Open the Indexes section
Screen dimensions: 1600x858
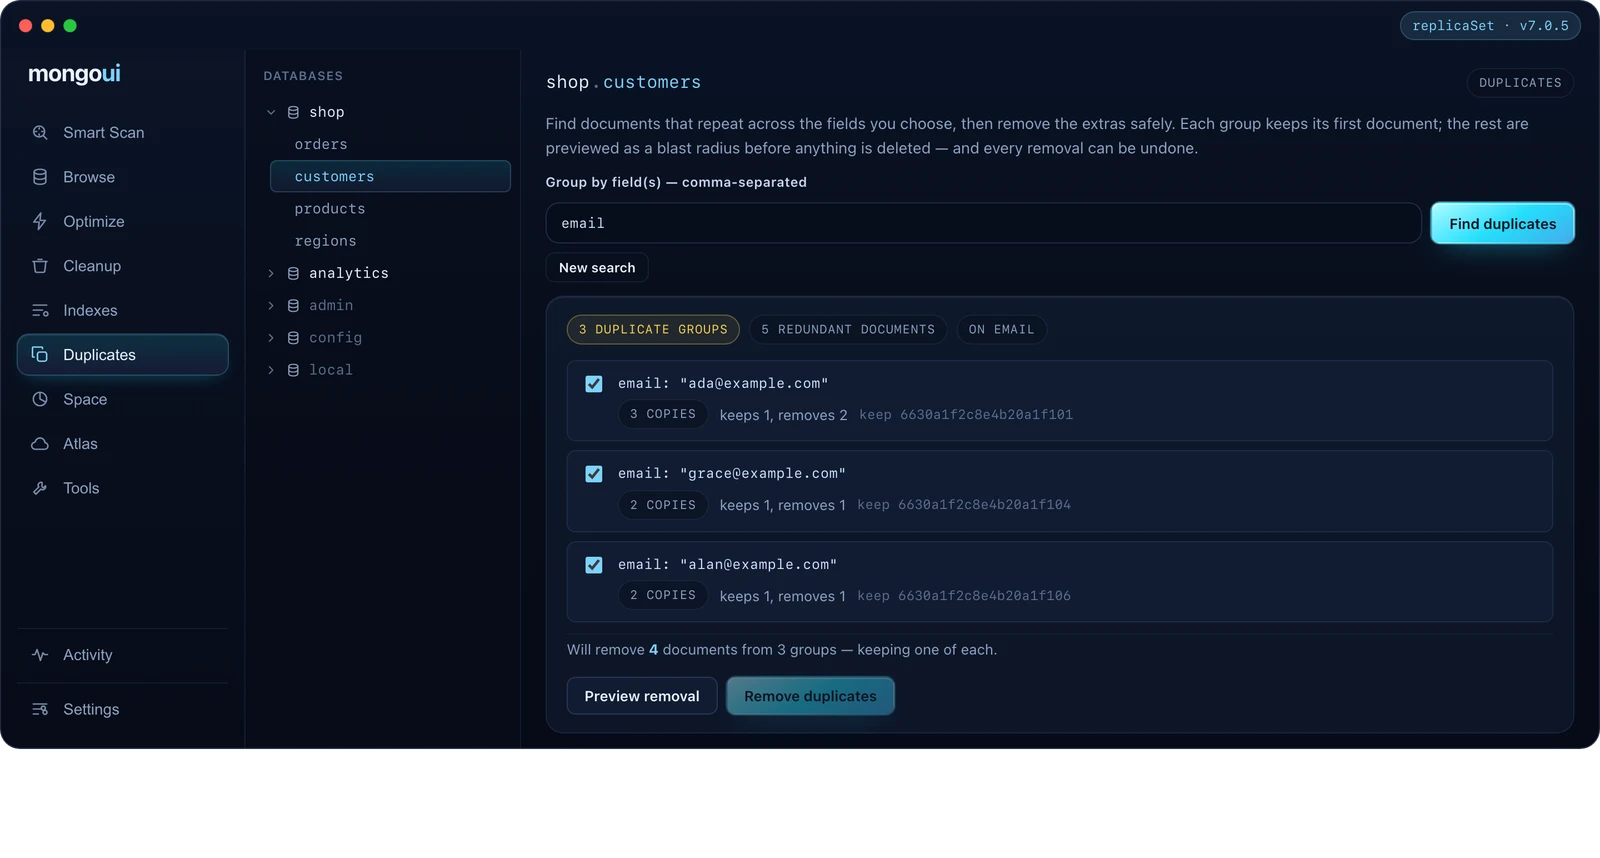[122, 310]
